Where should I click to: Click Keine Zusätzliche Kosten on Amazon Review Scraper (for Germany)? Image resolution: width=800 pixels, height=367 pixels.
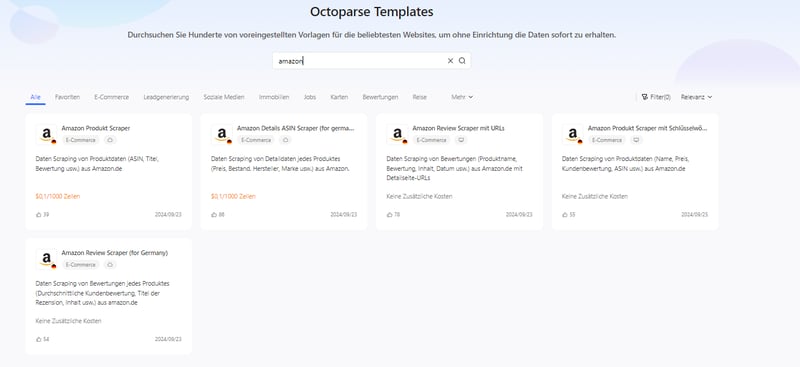68,321
